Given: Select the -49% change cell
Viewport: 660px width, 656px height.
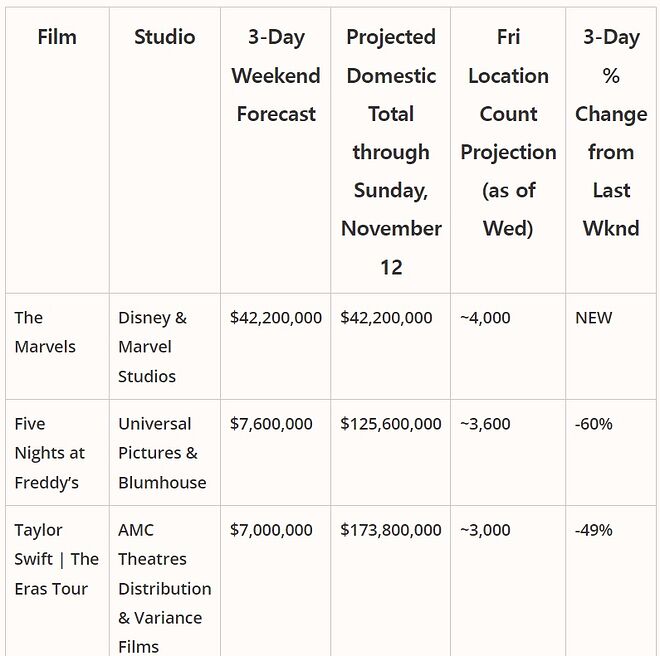Looking at the screenshot, I should [x=594, y=530].
